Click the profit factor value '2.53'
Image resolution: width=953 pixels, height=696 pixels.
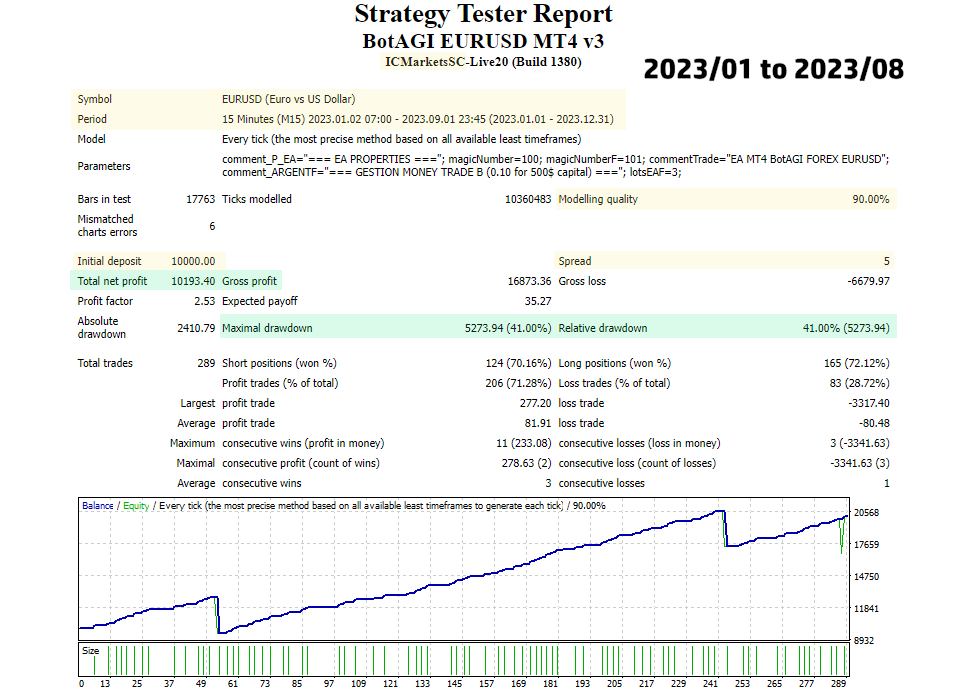(205, 301)
